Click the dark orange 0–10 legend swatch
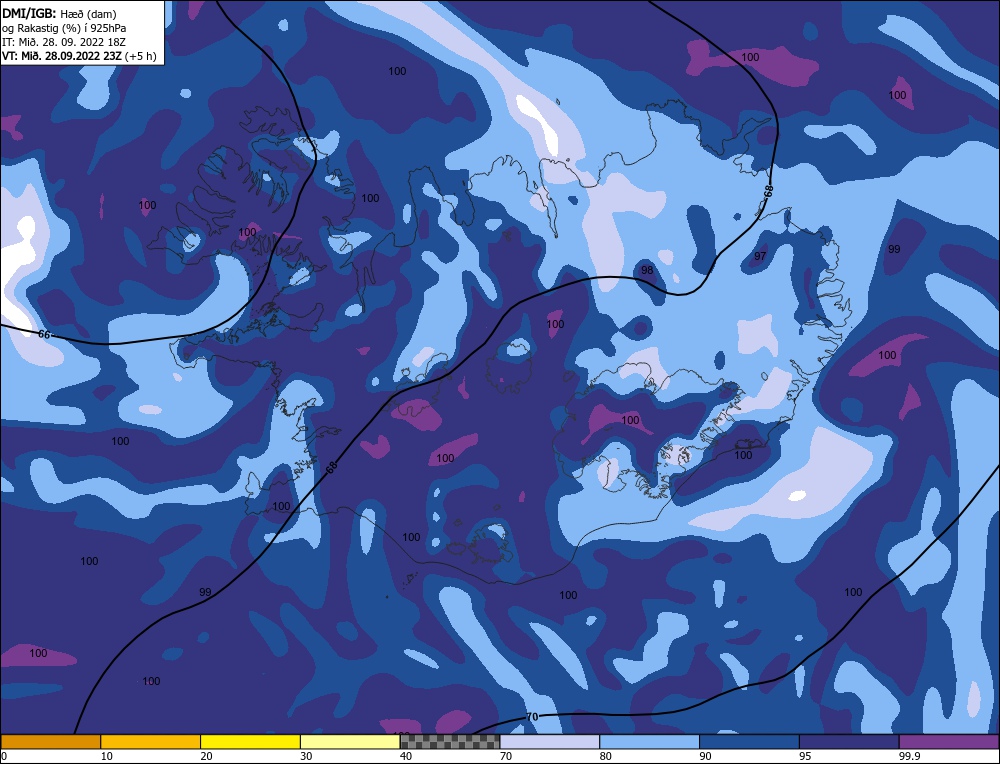1000x764 pixels. coord(50,742)
